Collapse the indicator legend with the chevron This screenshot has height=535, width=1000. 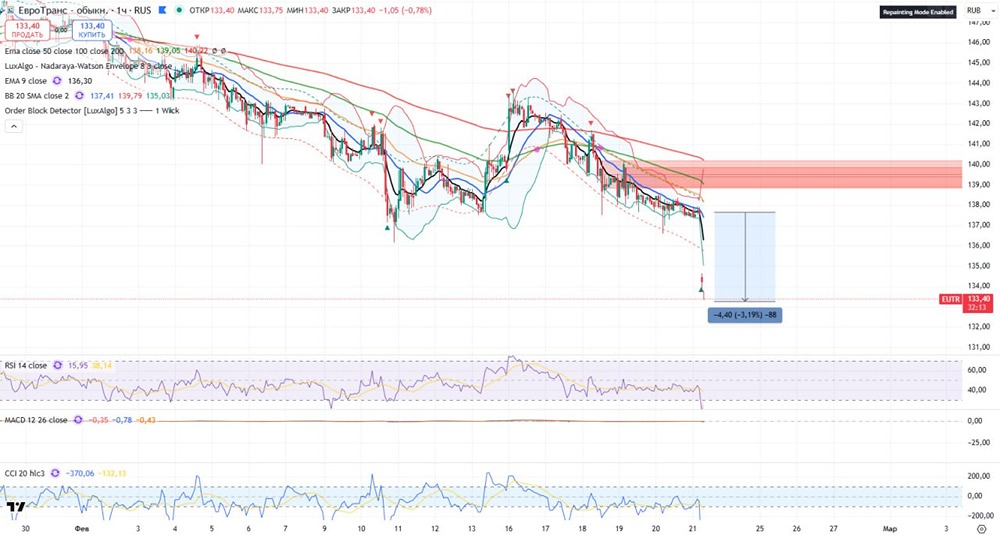pyautogui.click(x=13, y=126)
